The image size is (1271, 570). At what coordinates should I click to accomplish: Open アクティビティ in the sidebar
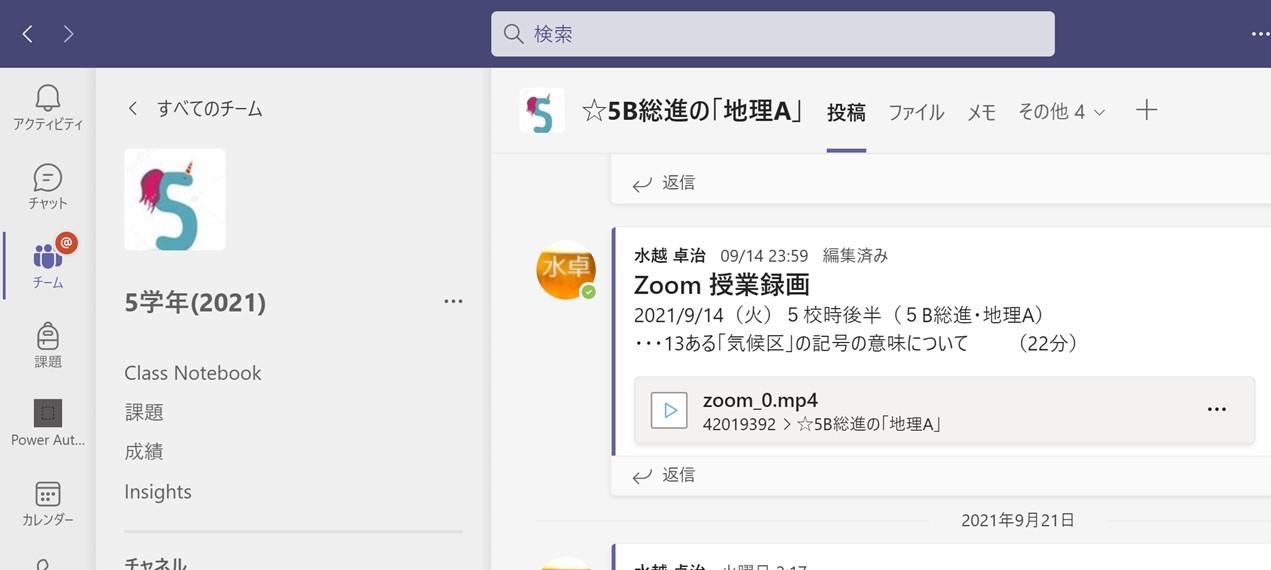pyautogui.click(x=48, y=107)
